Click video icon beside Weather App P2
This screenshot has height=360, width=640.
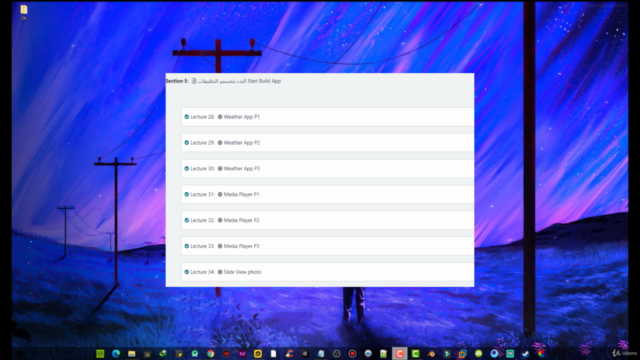[220, 142]
